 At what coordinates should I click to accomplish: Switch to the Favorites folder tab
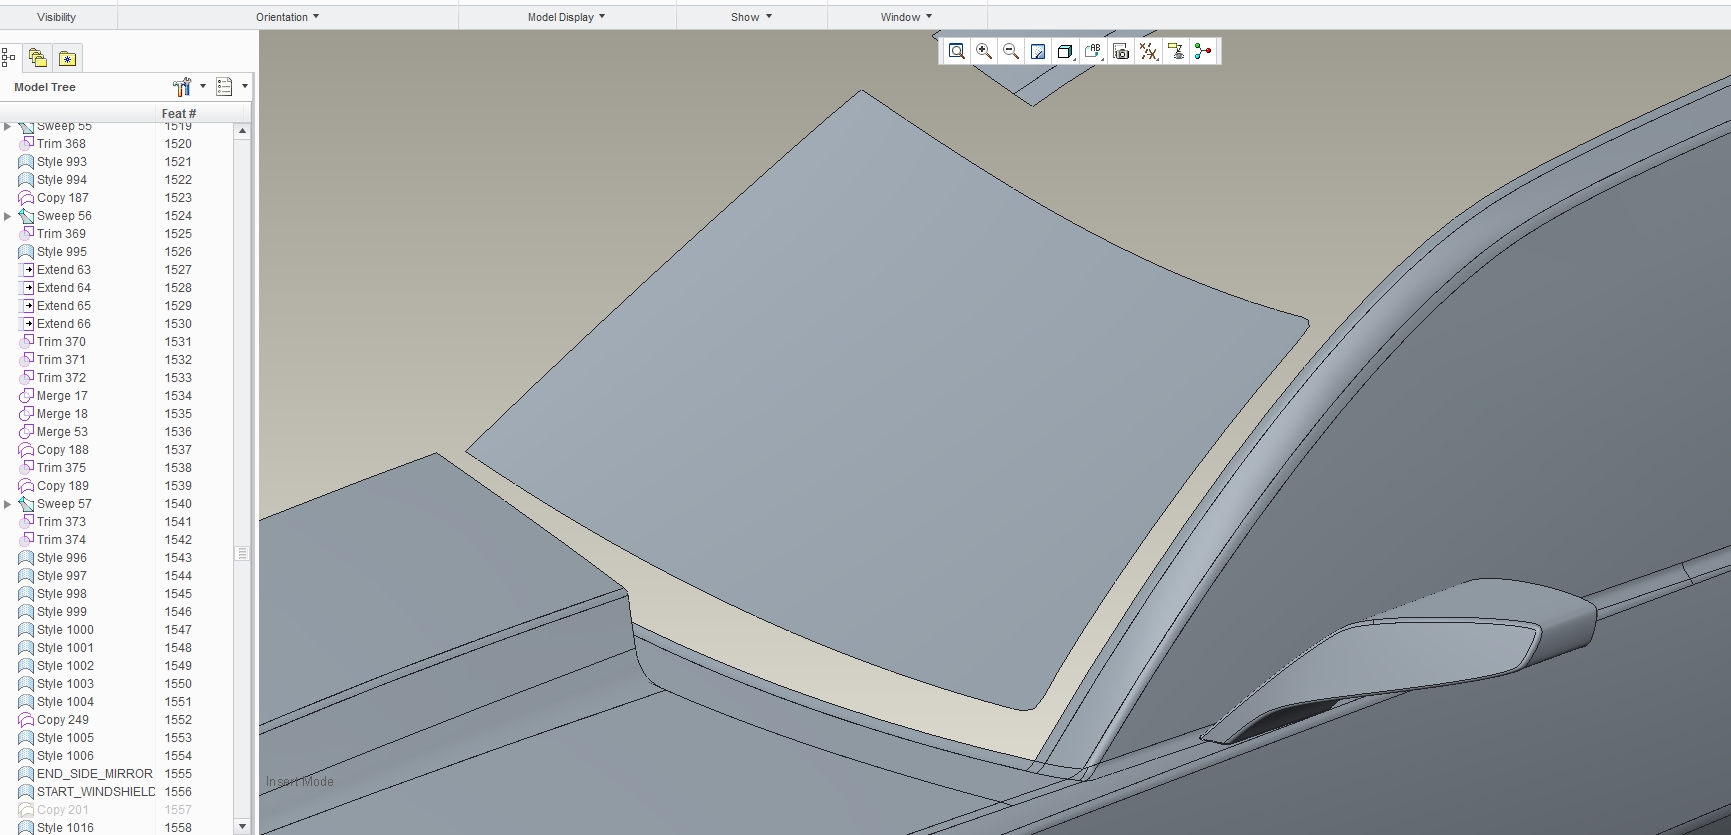click(67, 58)
